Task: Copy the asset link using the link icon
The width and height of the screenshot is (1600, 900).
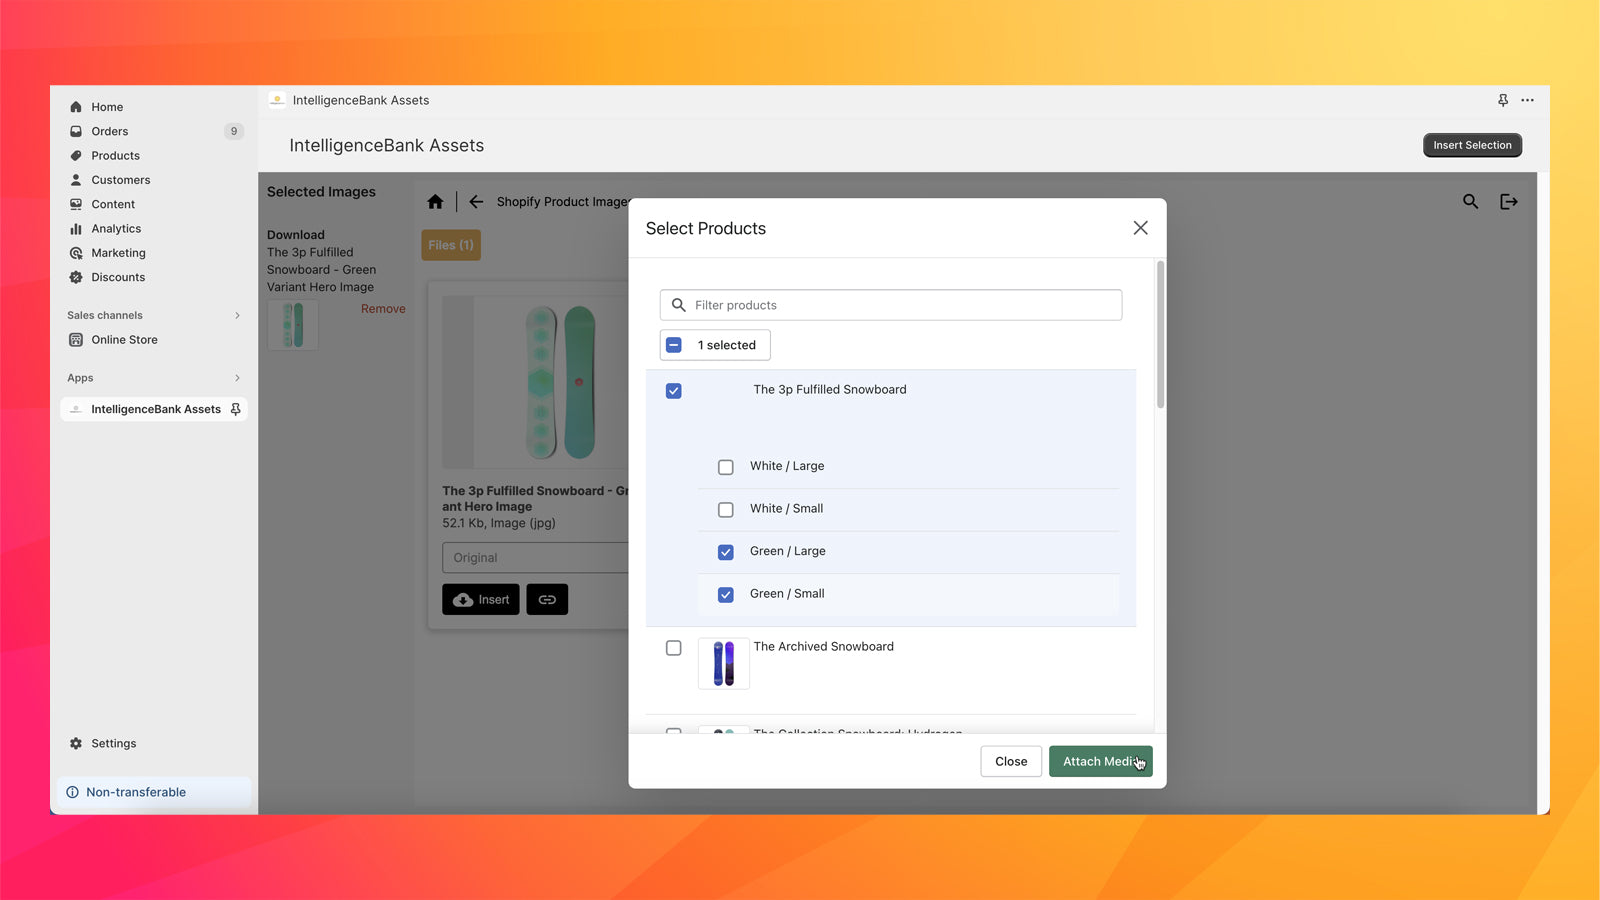Action: coord(547,599)
